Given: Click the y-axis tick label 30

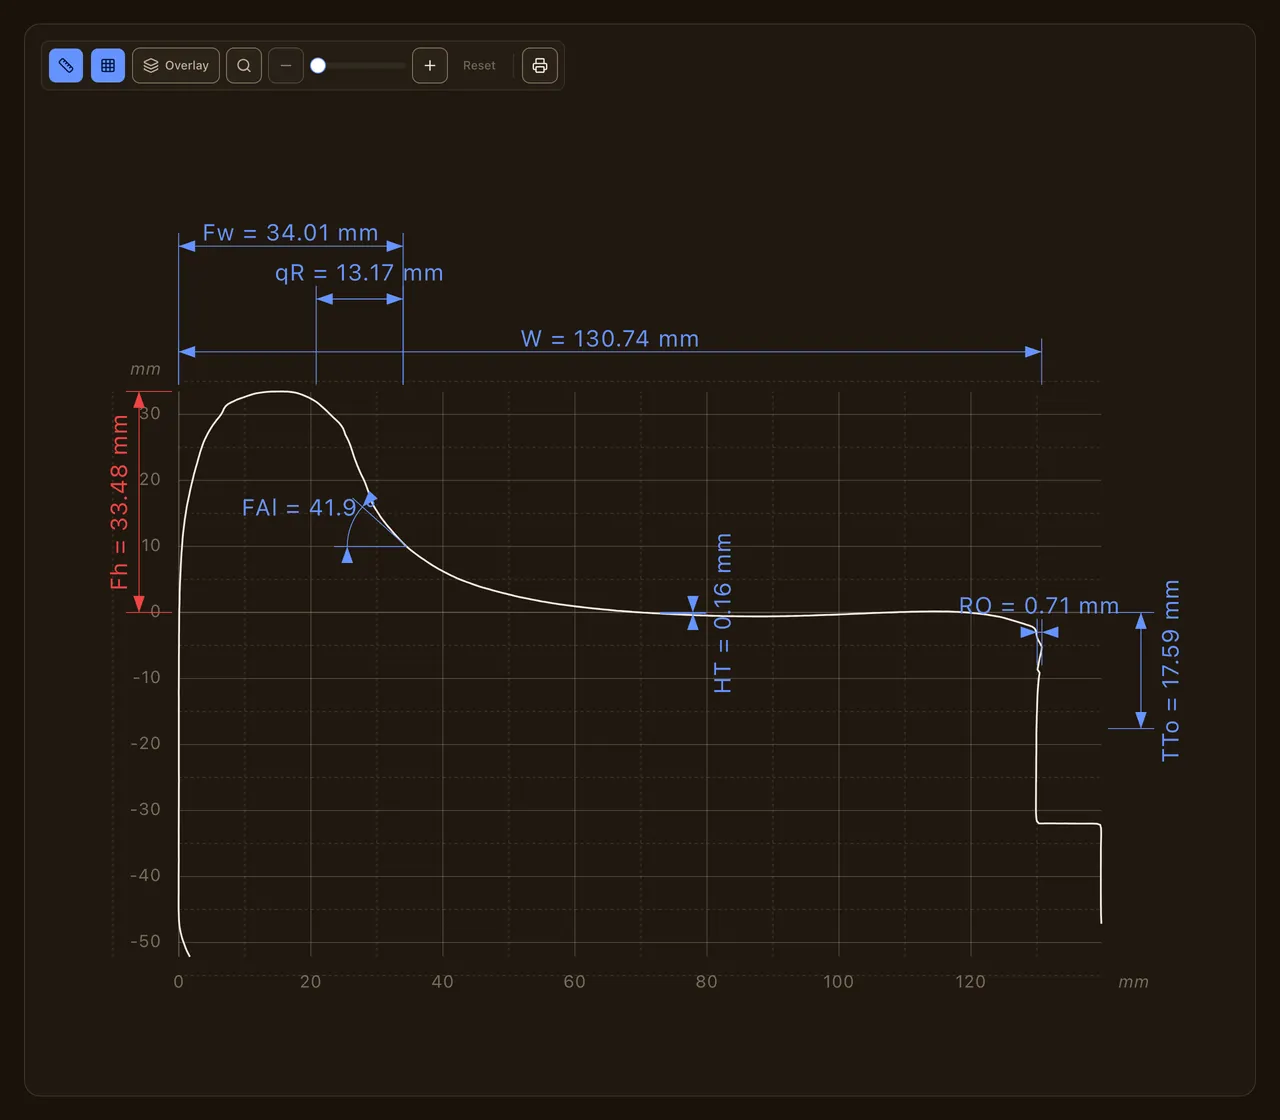Looking at the screenshot, I should tap(150, 414).
